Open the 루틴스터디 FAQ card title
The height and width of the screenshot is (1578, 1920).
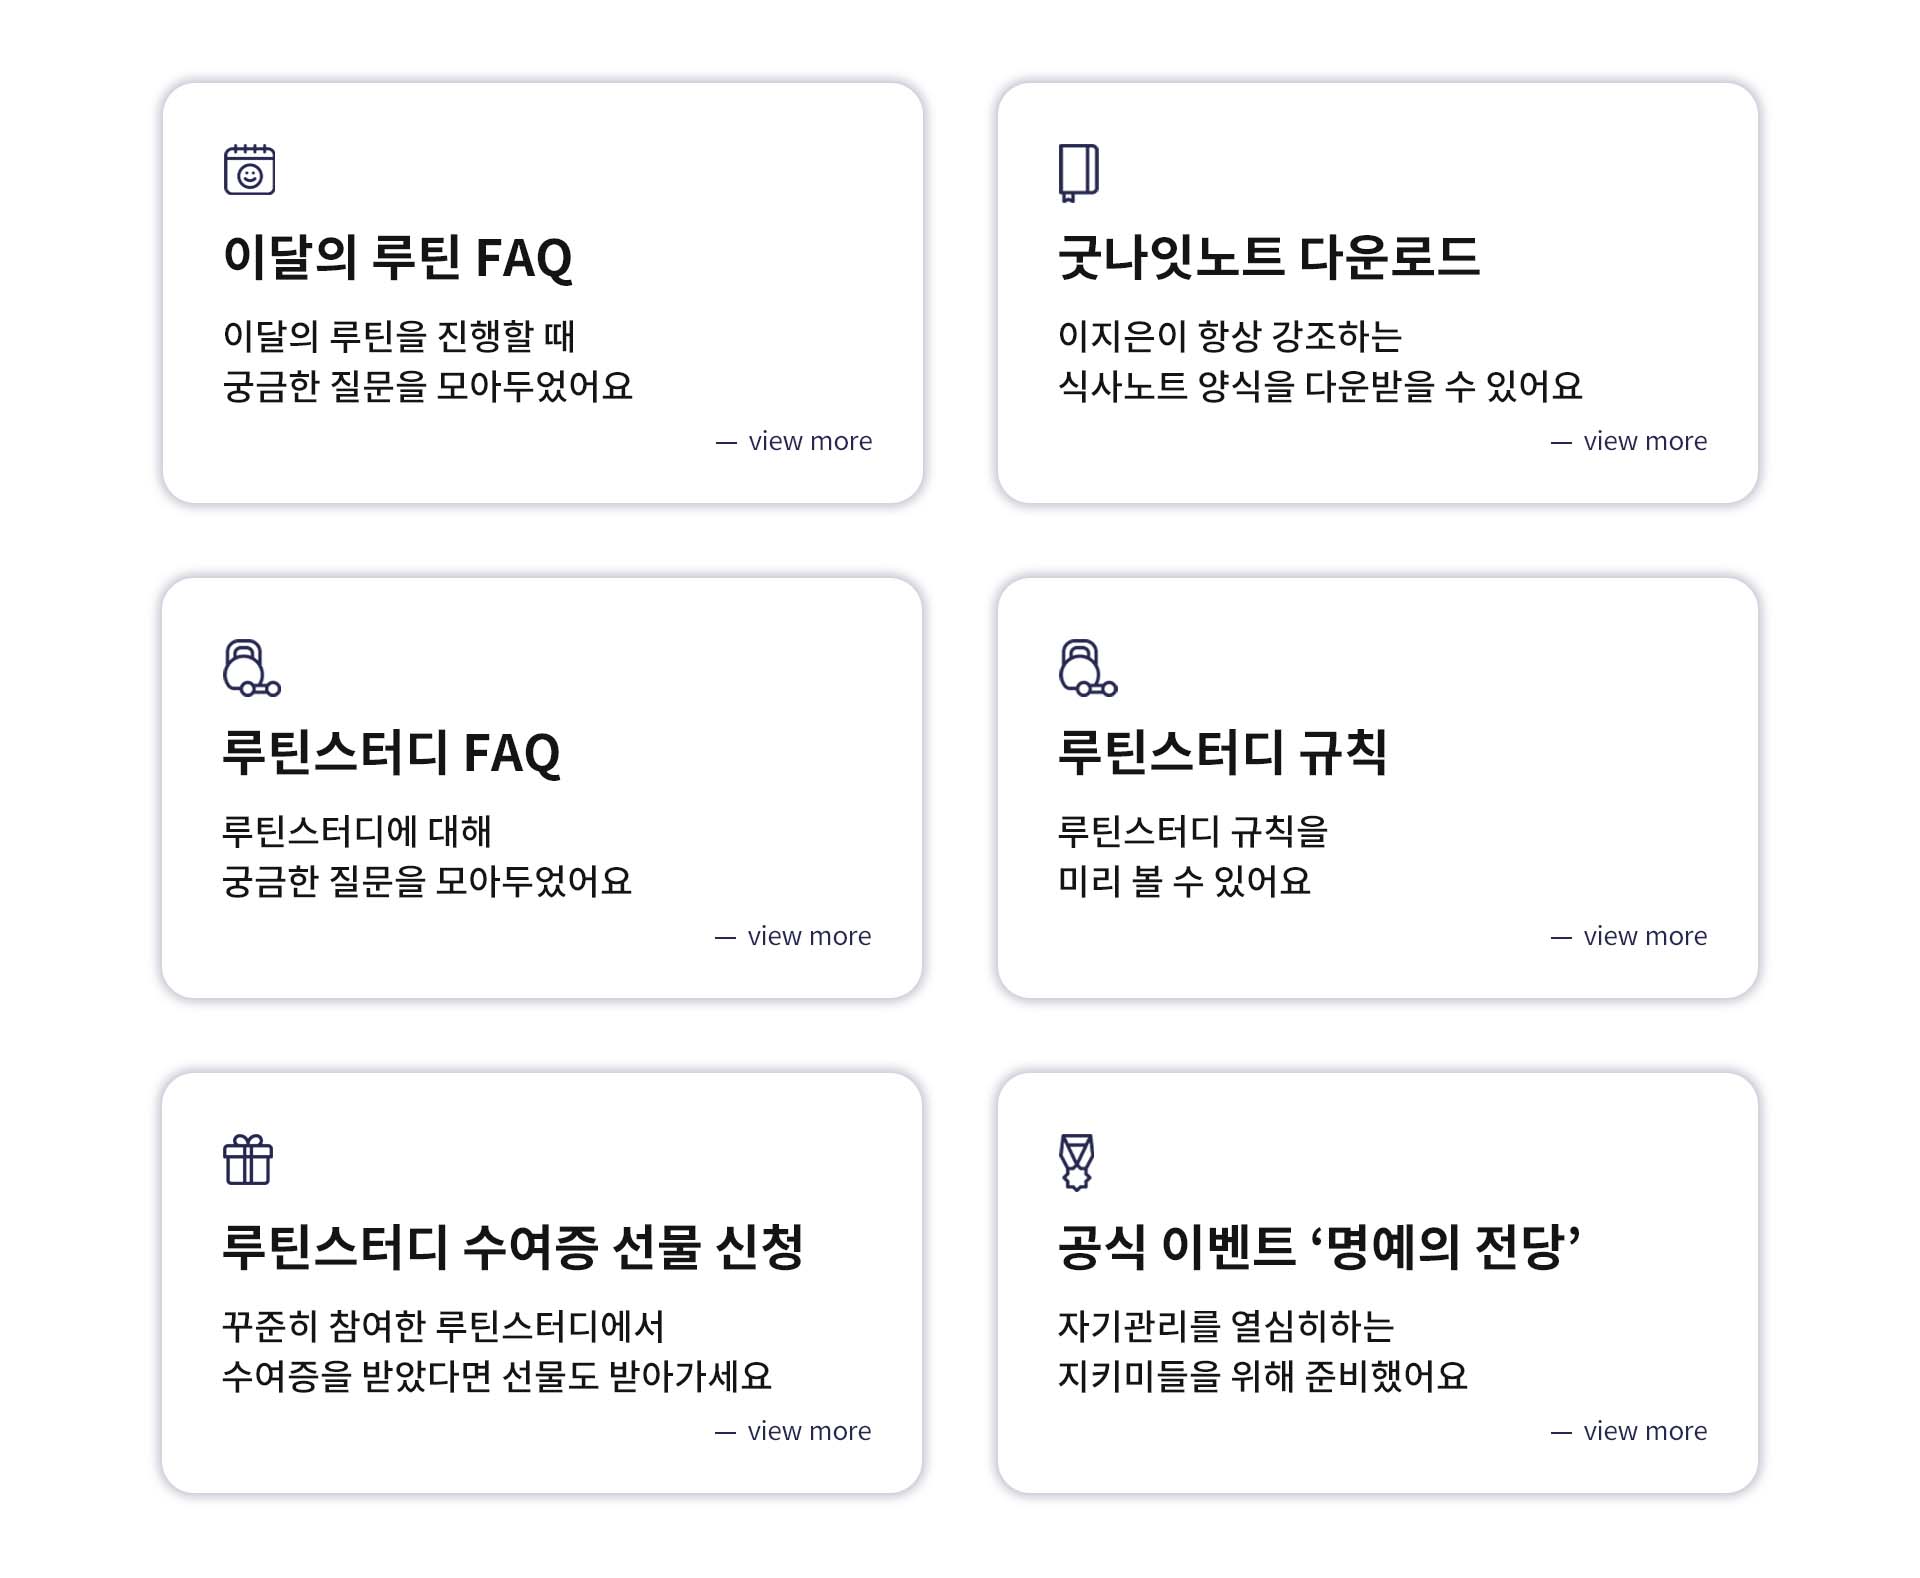pyautogui.click(x=390, y=752)
